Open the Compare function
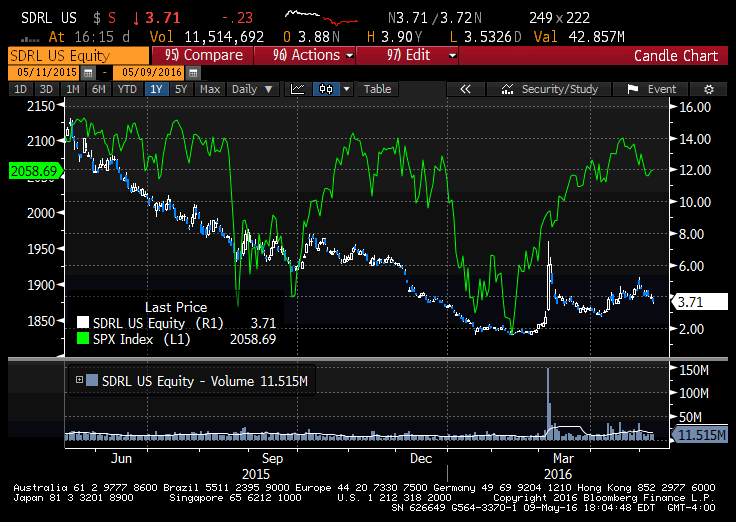The image size is (736, 522). click(203, 55)
